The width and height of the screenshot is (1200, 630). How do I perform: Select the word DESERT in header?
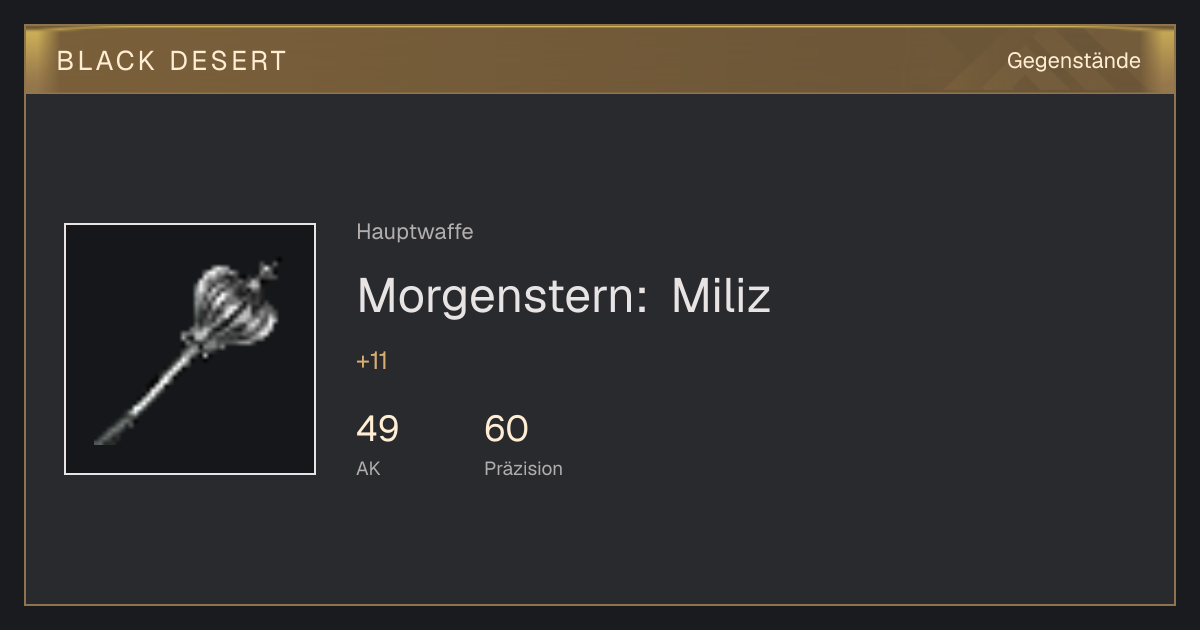229,61
